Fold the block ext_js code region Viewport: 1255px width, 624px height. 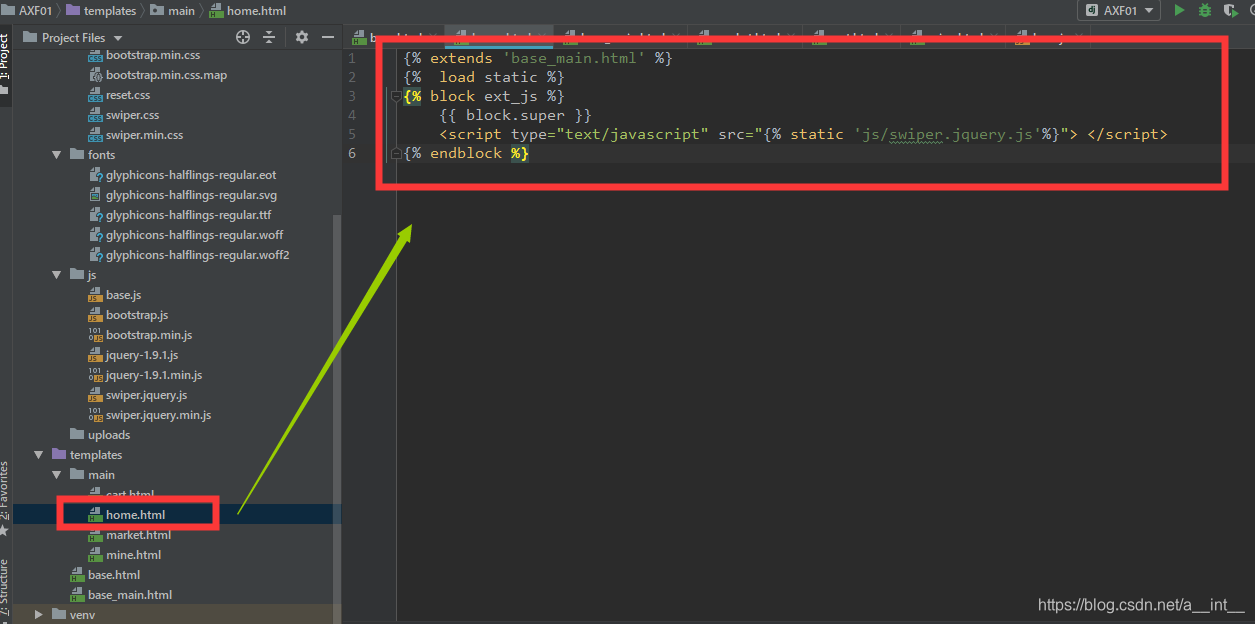[396, 96]
